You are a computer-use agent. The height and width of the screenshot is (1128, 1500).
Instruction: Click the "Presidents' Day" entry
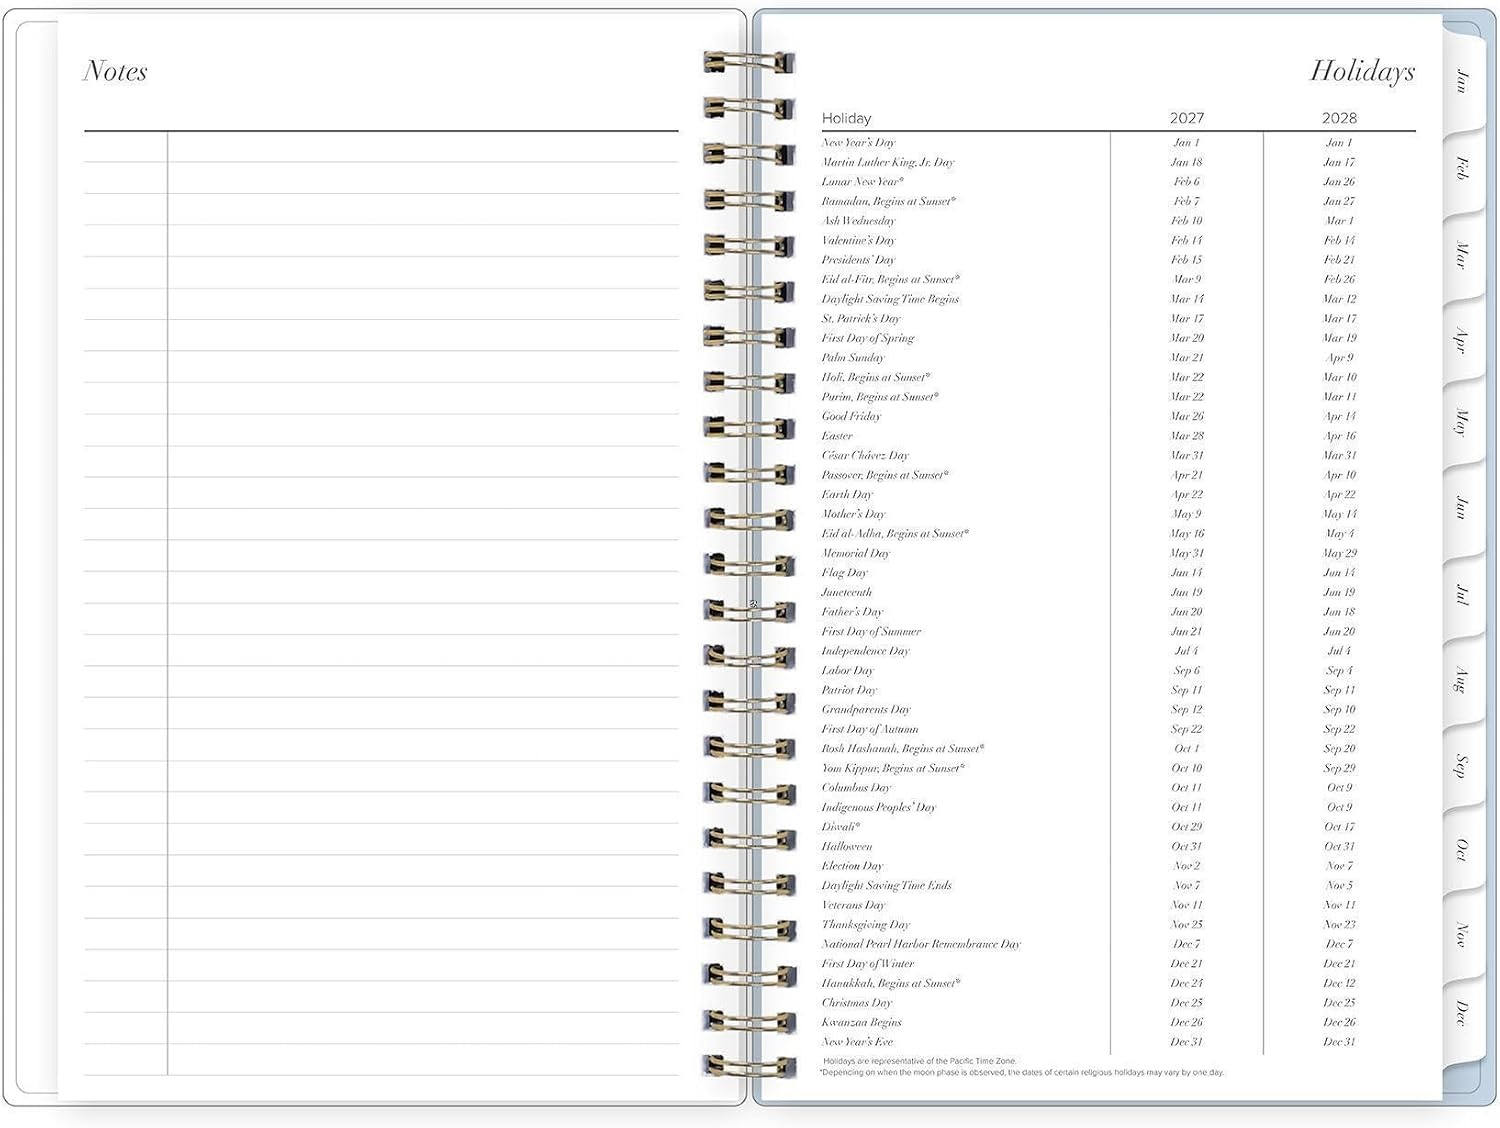pyautogui.click(x=858, y=259)
